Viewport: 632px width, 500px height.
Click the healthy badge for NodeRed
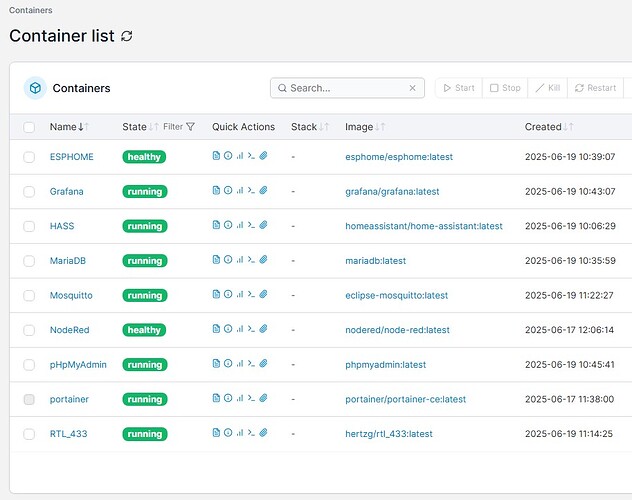144,330
